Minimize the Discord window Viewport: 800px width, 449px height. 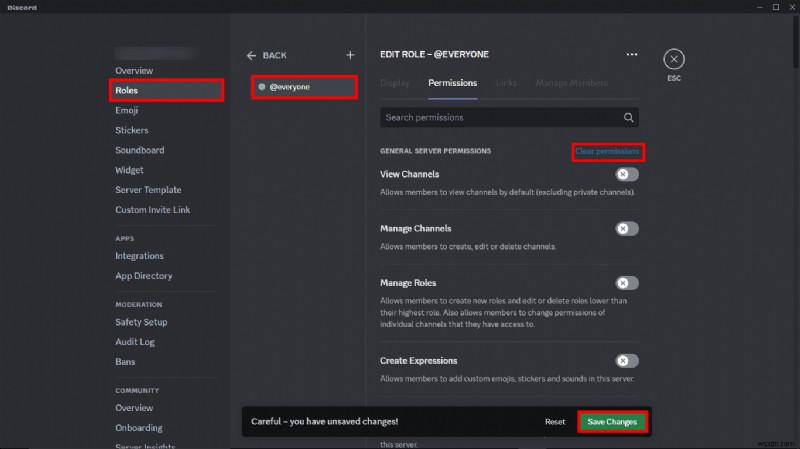(759, 7)
